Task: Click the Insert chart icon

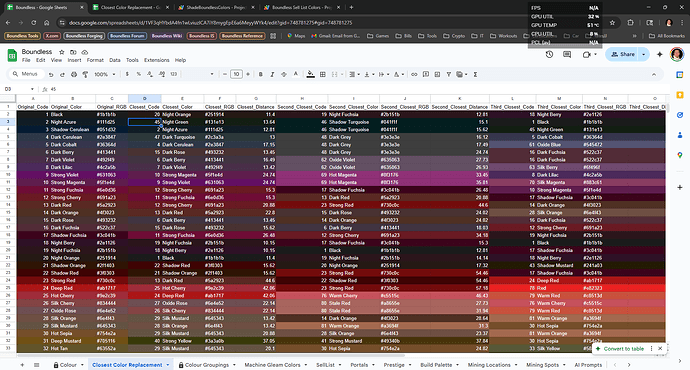Action: tap(437, 74)
